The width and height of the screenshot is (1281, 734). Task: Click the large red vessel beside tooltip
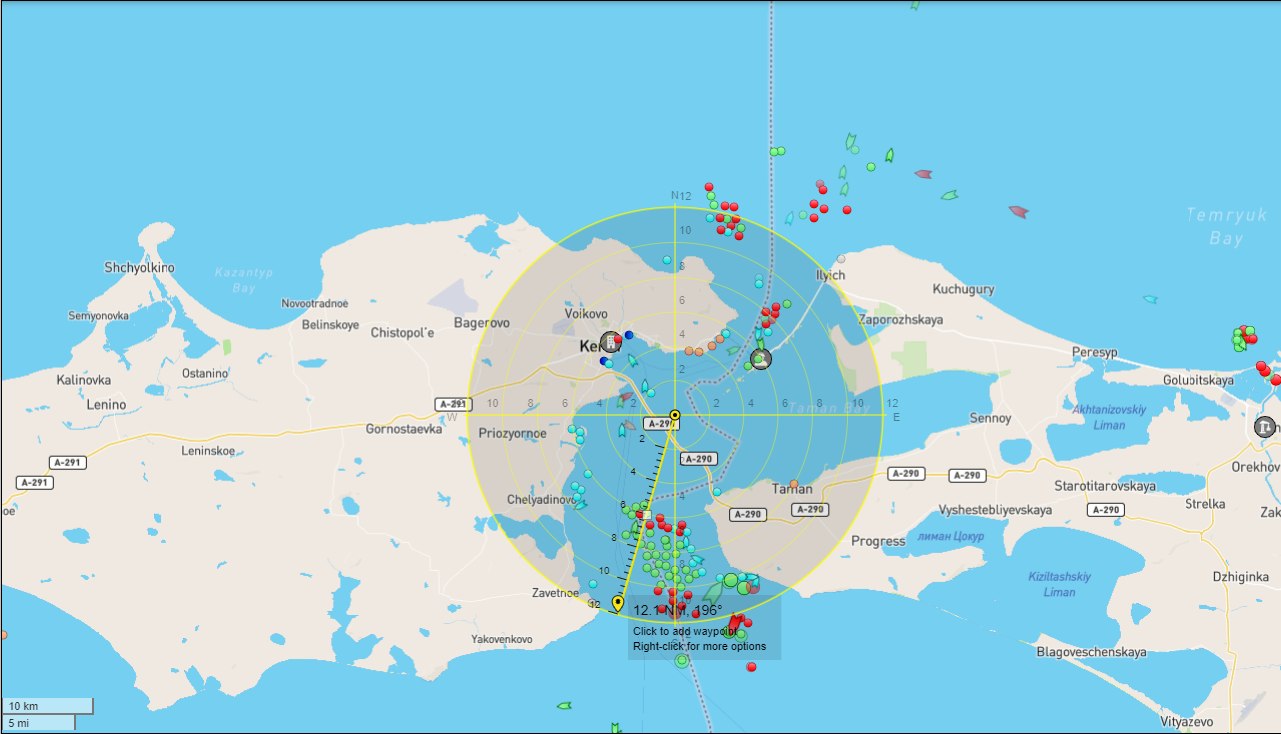pyautogui.click(x=737, y=623)
